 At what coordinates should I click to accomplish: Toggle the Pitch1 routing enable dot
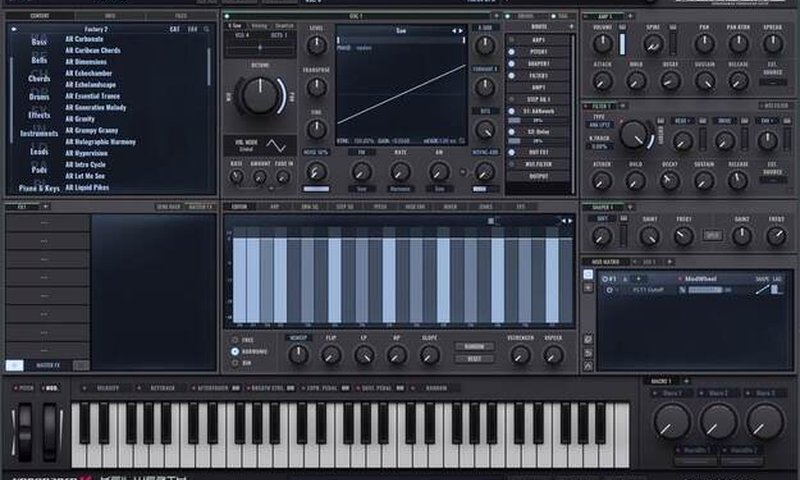[511, 52]
